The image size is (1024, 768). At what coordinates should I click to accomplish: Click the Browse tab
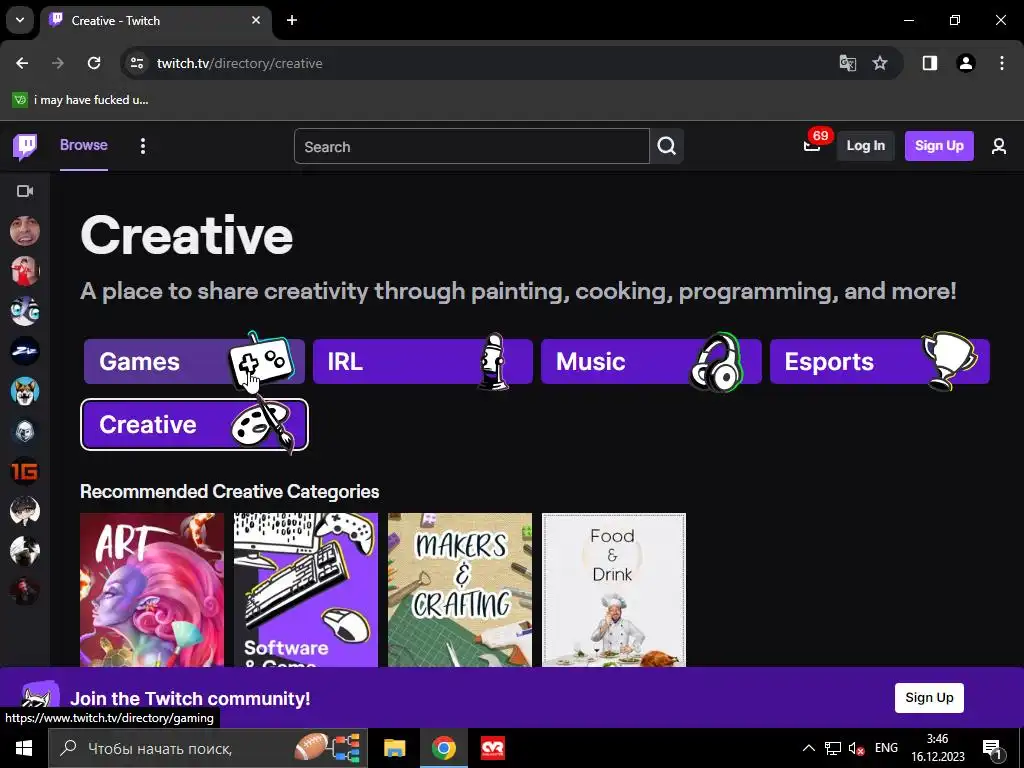click(x=84, y=145)
